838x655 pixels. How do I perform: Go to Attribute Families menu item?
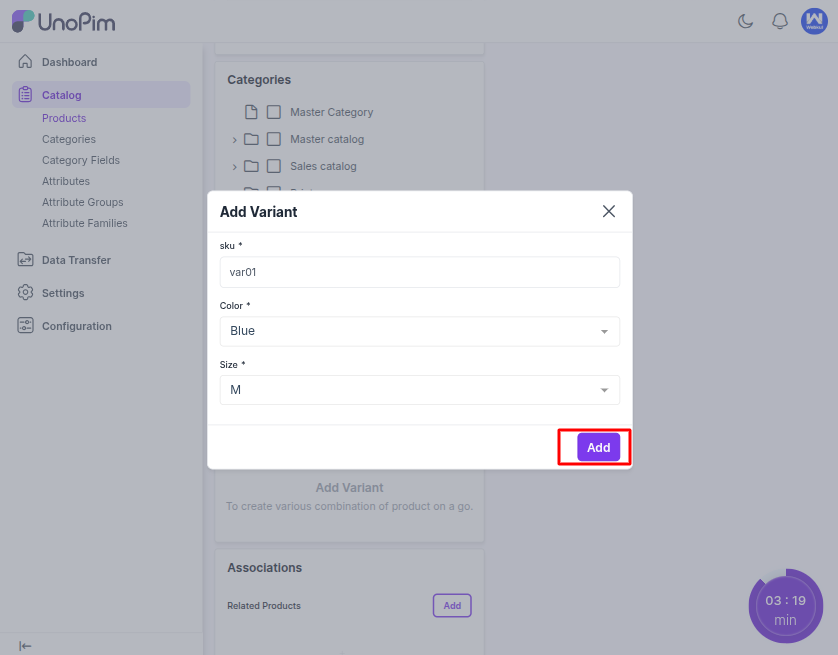pyautogui.click(x=84, y=223)
